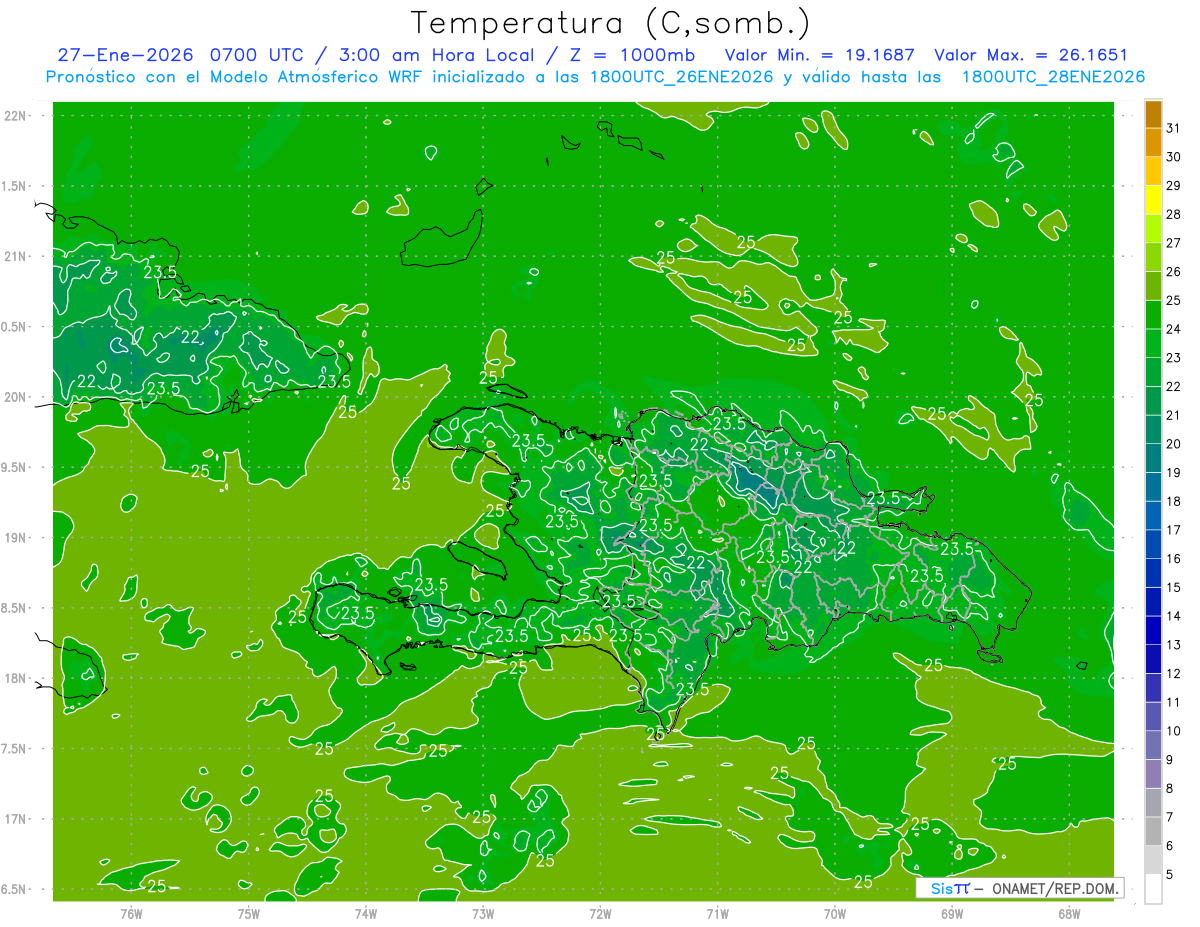The width and height of the screenshot is (1200, 927).
Task: Click the '72W' longitude axis label
Action: pyautogui.click(x=600, y=913)
